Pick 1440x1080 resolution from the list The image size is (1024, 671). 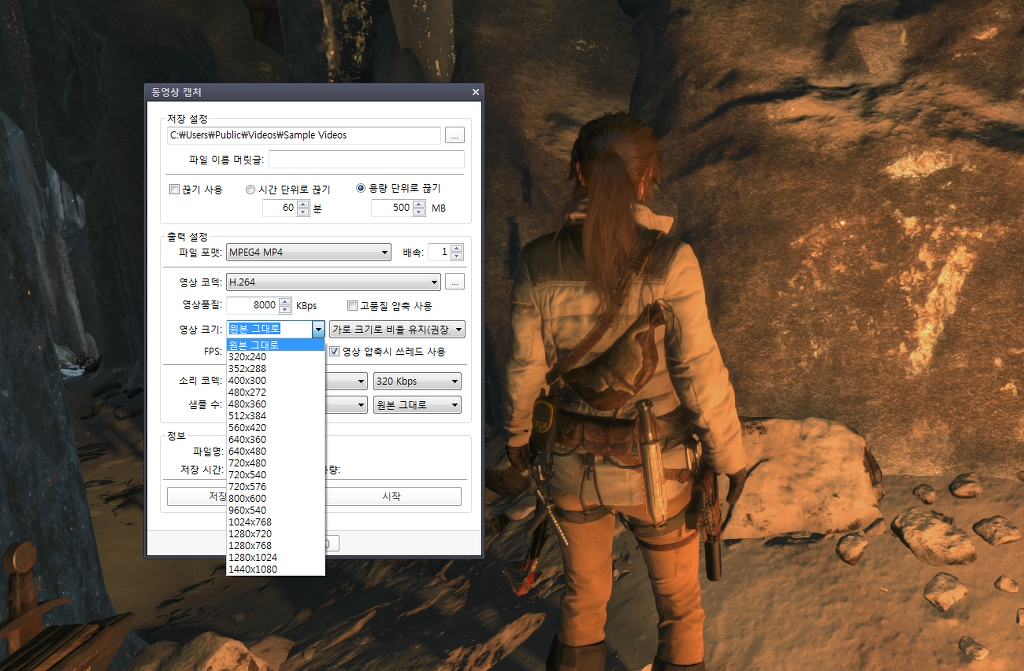pos(252,569)
